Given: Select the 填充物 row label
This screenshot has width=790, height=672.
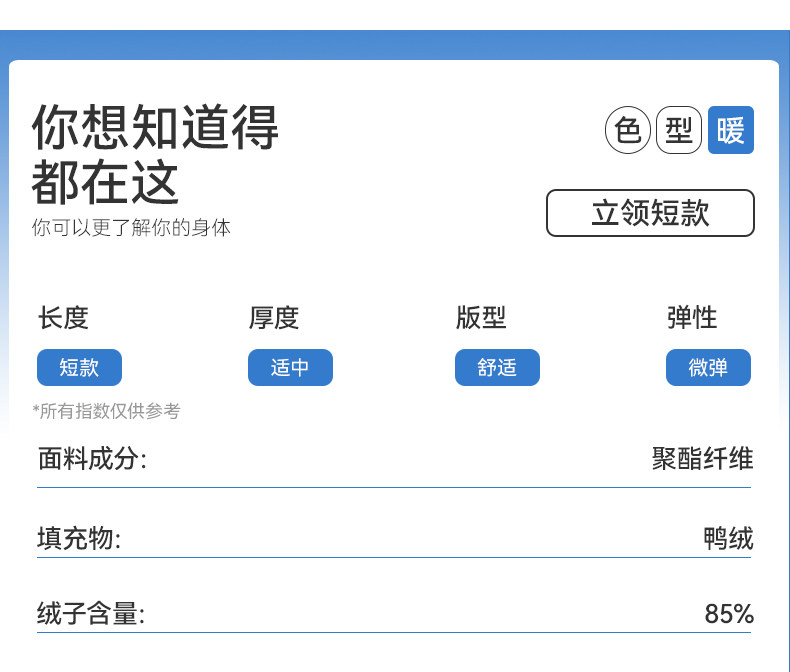Looking at the screenshot, I should coord(79,539).
